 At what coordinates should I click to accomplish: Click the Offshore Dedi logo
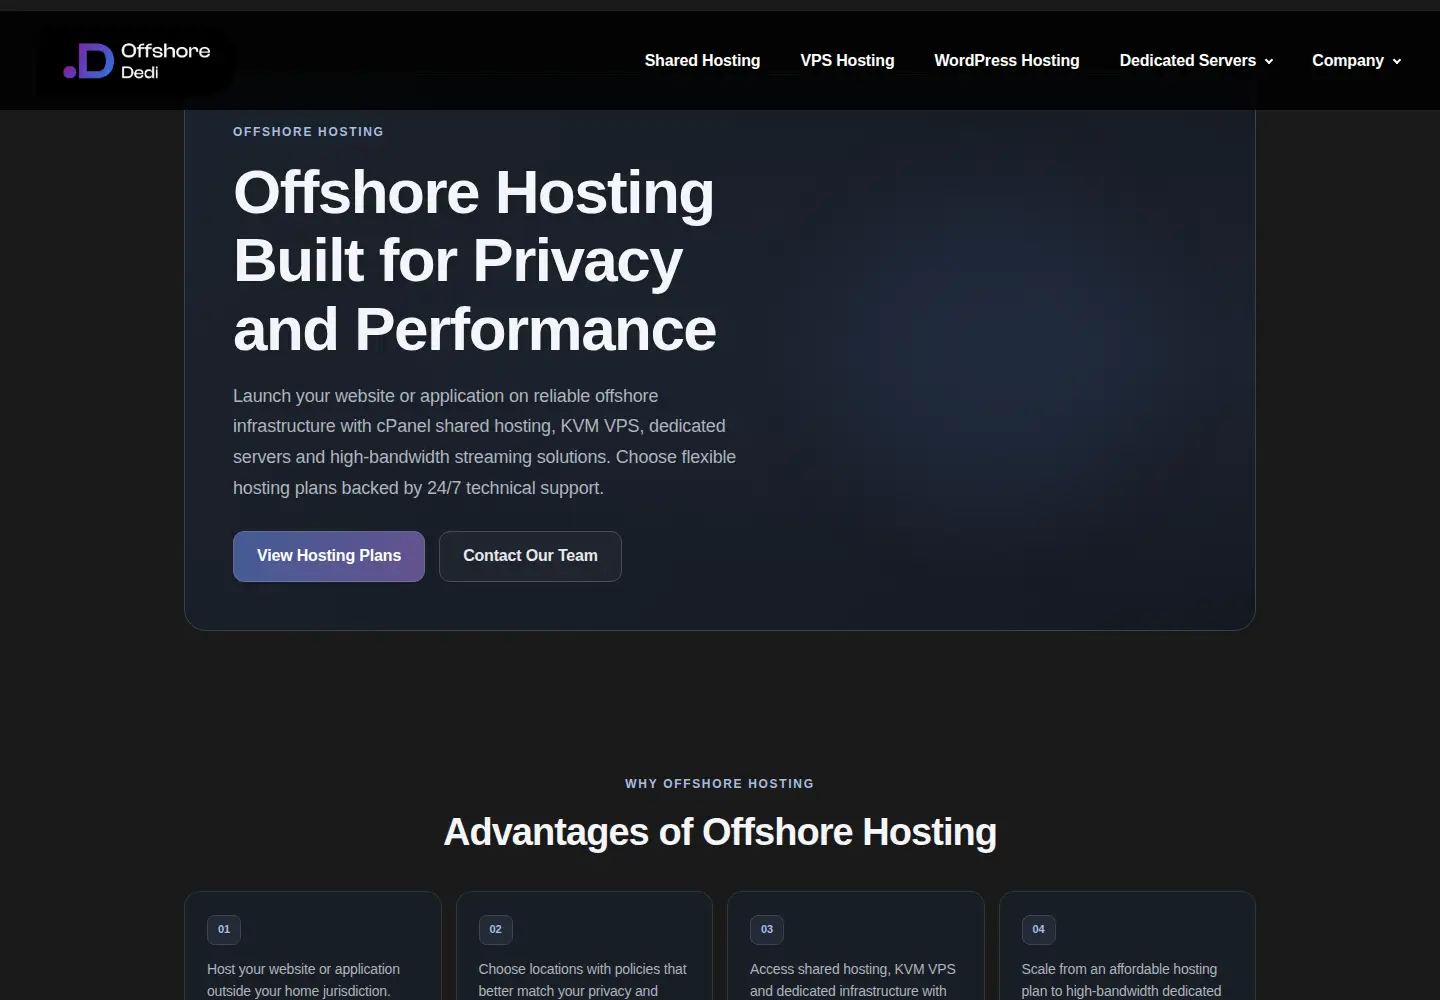point(137,61)
